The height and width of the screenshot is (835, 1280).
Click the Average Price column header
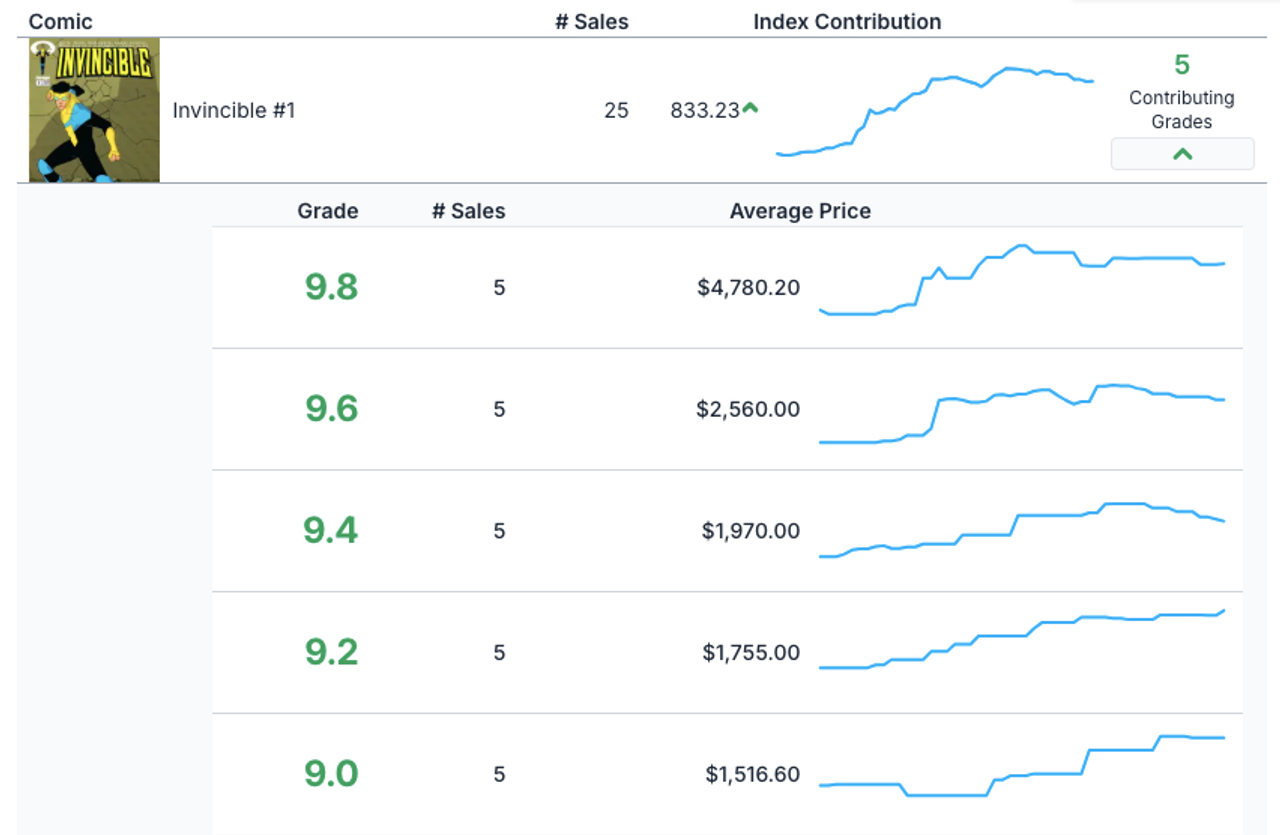(x=800, y=211)
